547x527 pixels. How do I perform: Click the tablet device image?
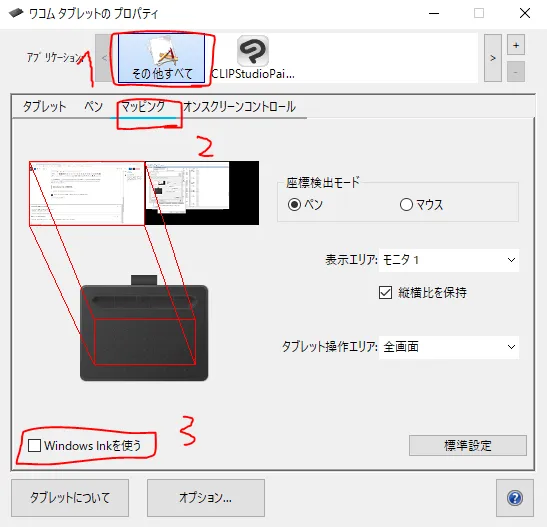(144, 328)
